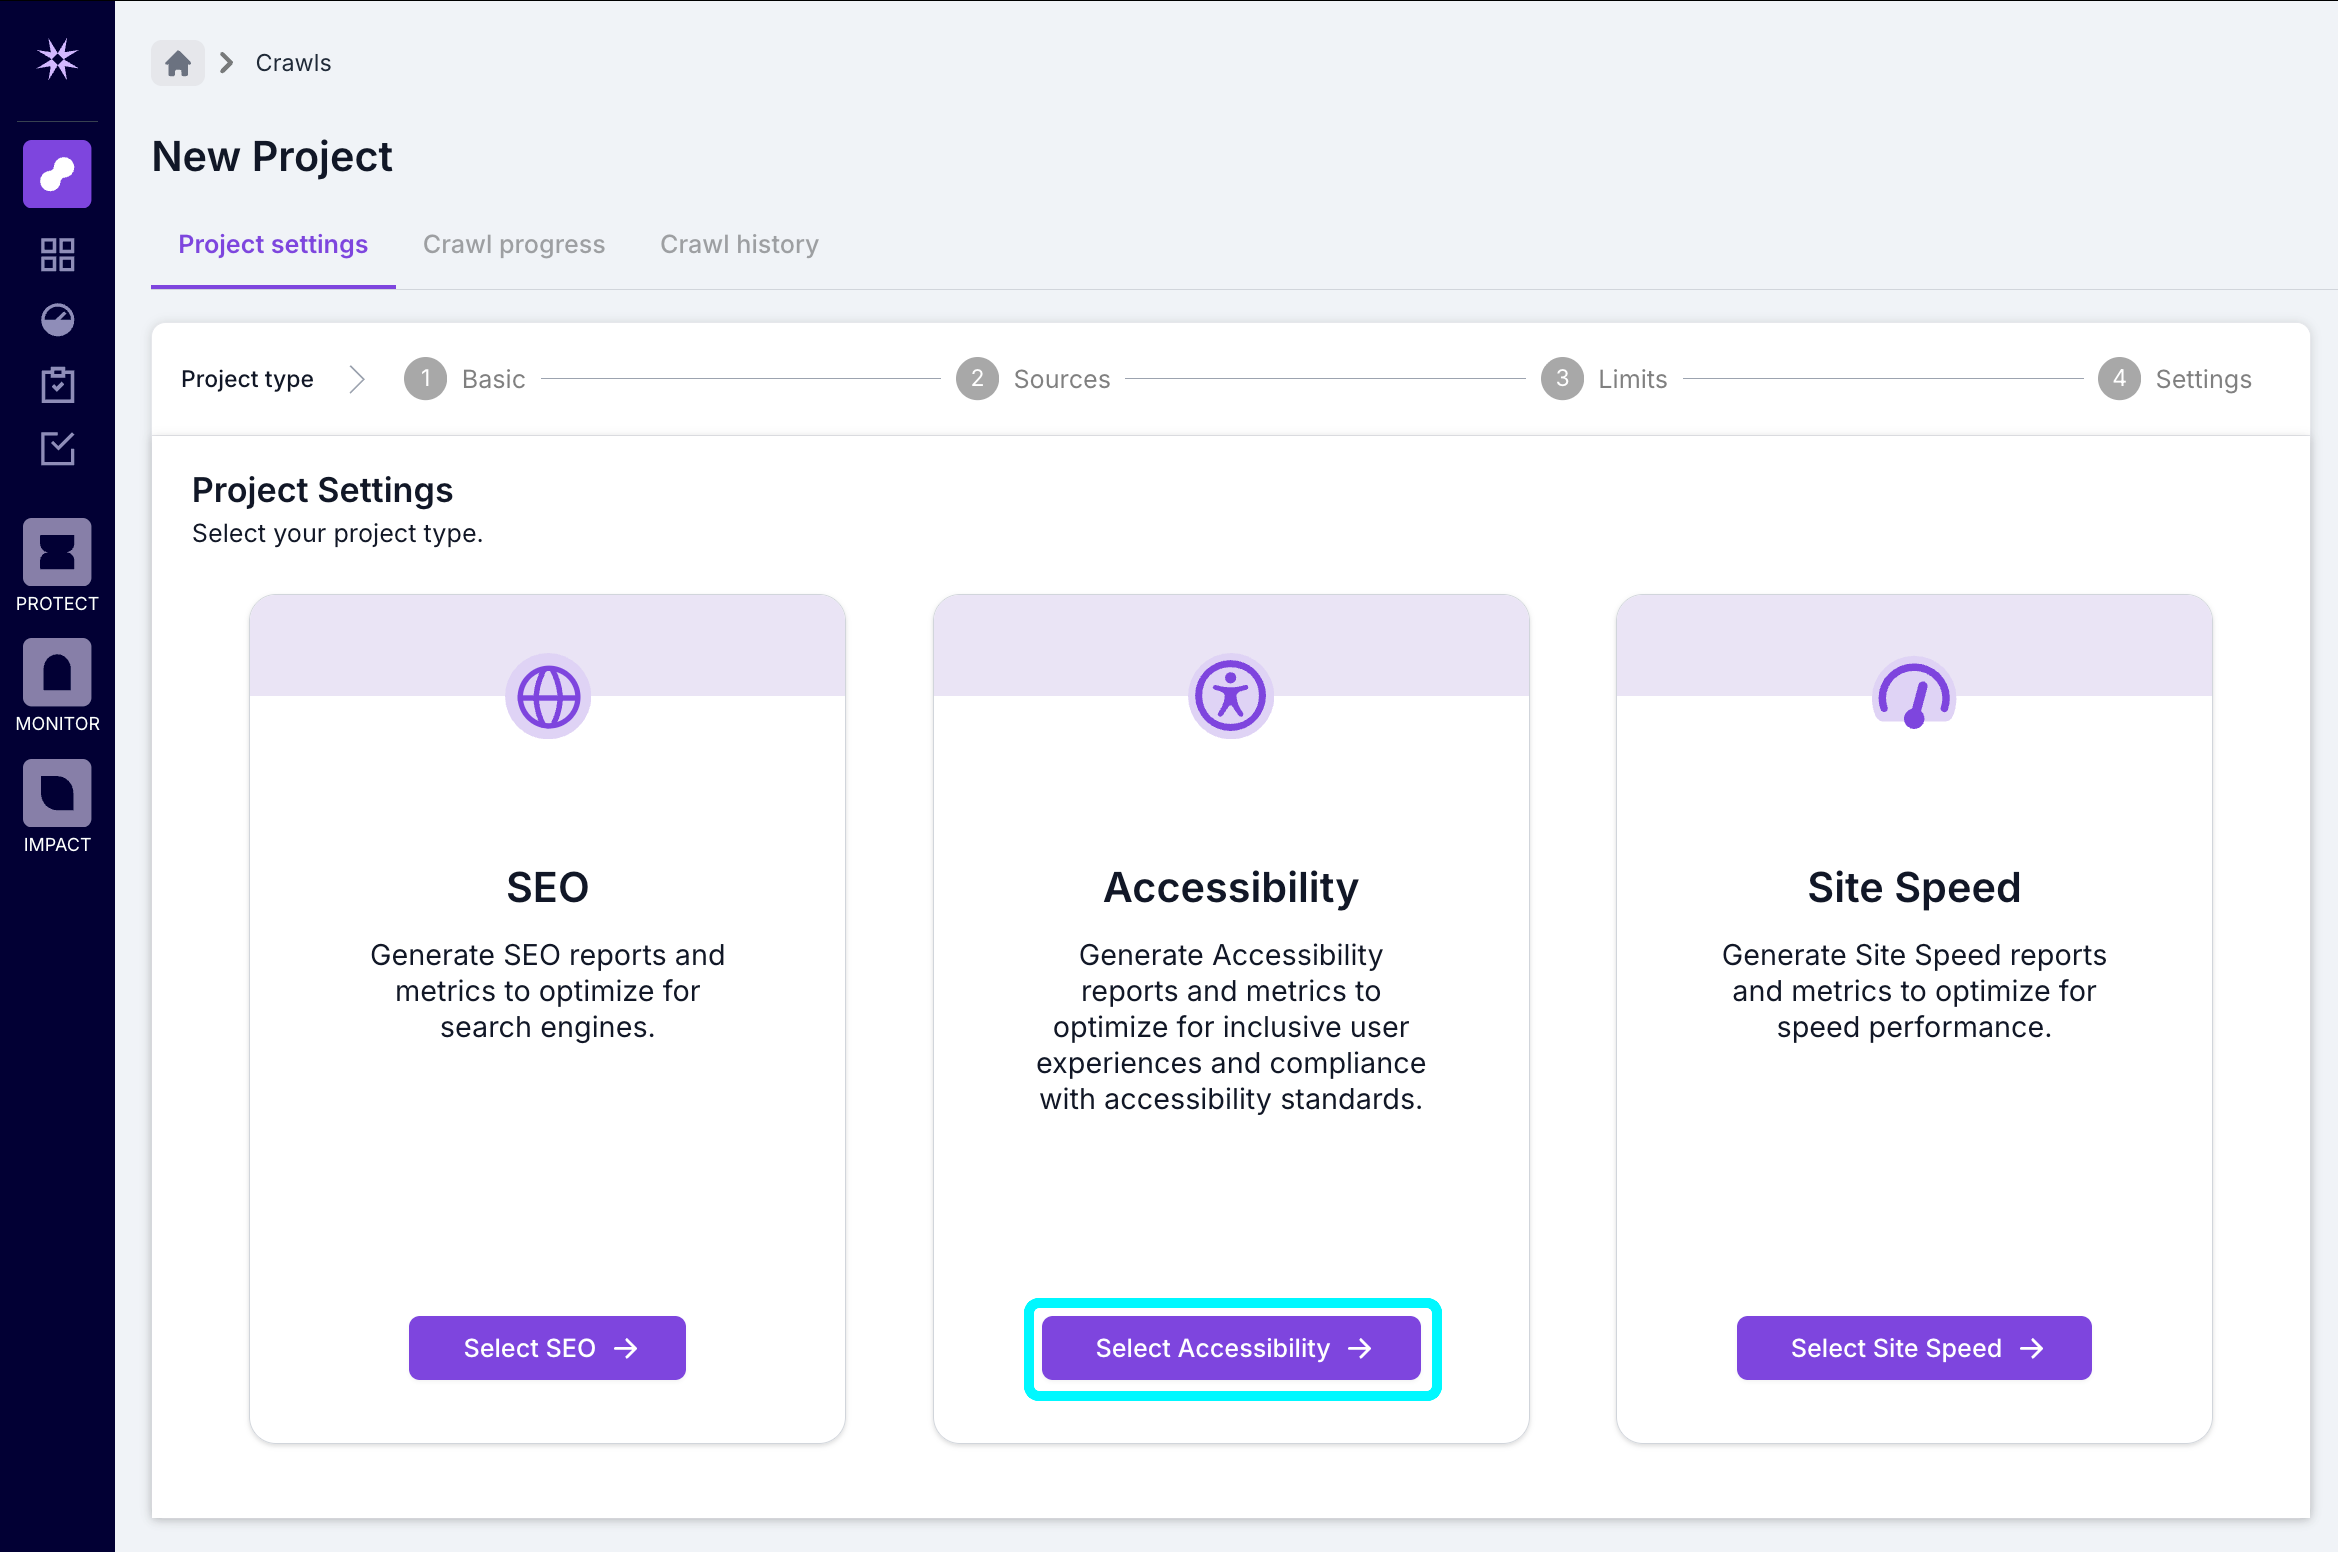This screenshot has height=1552, width=2338.
Task: Click the Select Site Speed button
Action: click(1913, 1348)
